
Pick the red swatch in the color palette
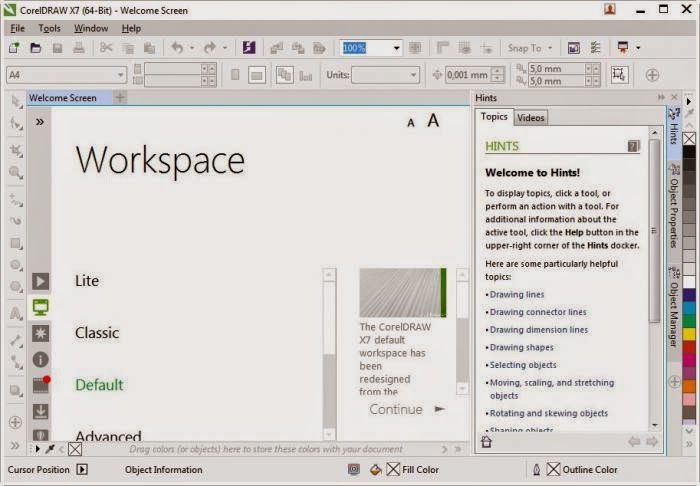point(689,347)
